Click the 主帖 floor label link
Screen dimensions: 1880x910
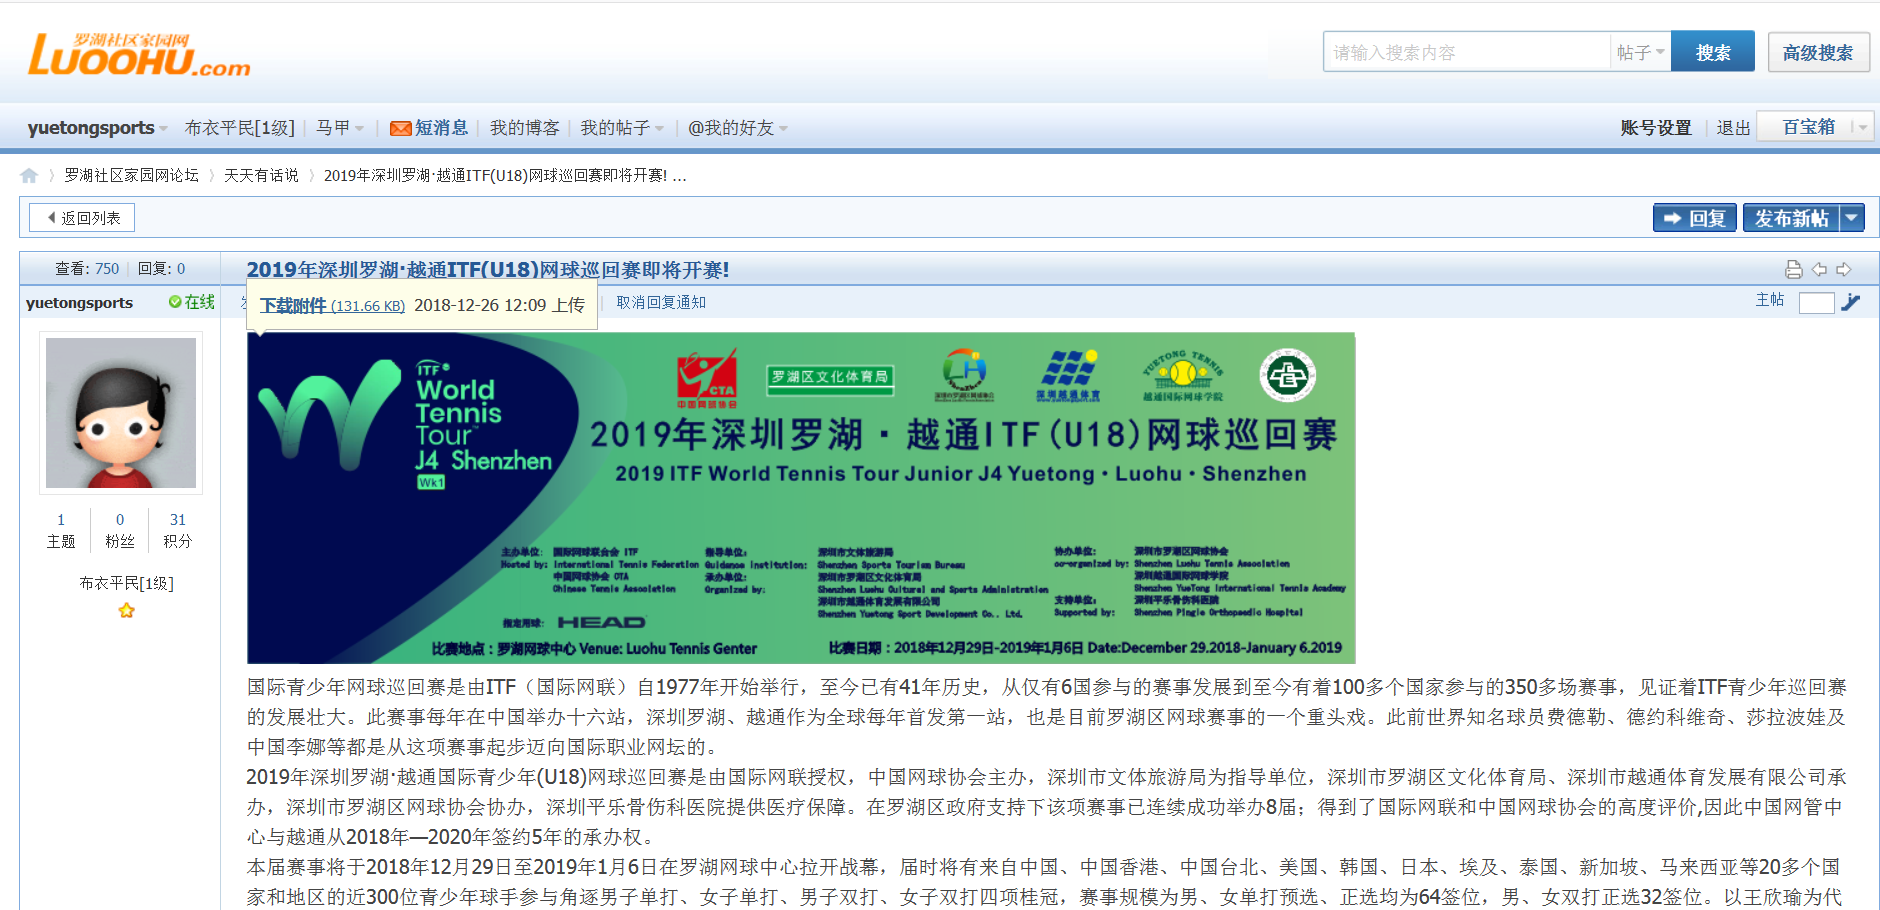click(1770, 300)
